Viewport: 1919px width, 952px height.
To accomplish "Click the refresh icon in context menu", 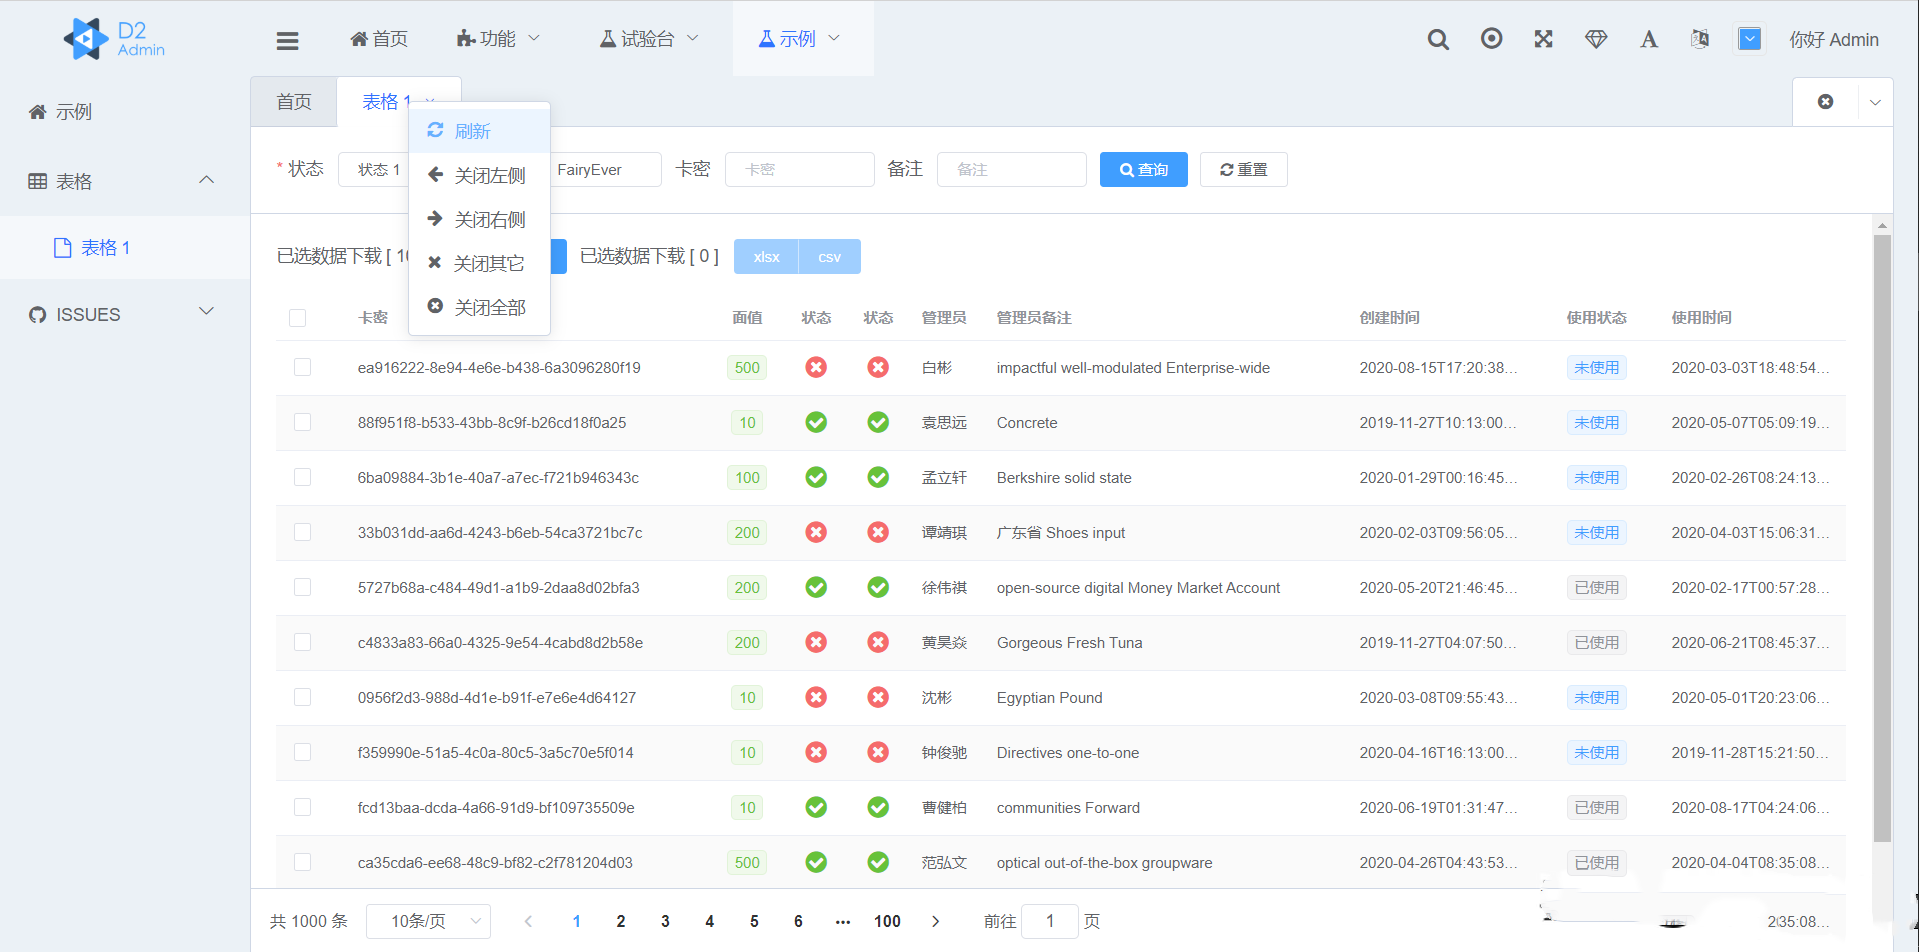I will tap(435, 130).
